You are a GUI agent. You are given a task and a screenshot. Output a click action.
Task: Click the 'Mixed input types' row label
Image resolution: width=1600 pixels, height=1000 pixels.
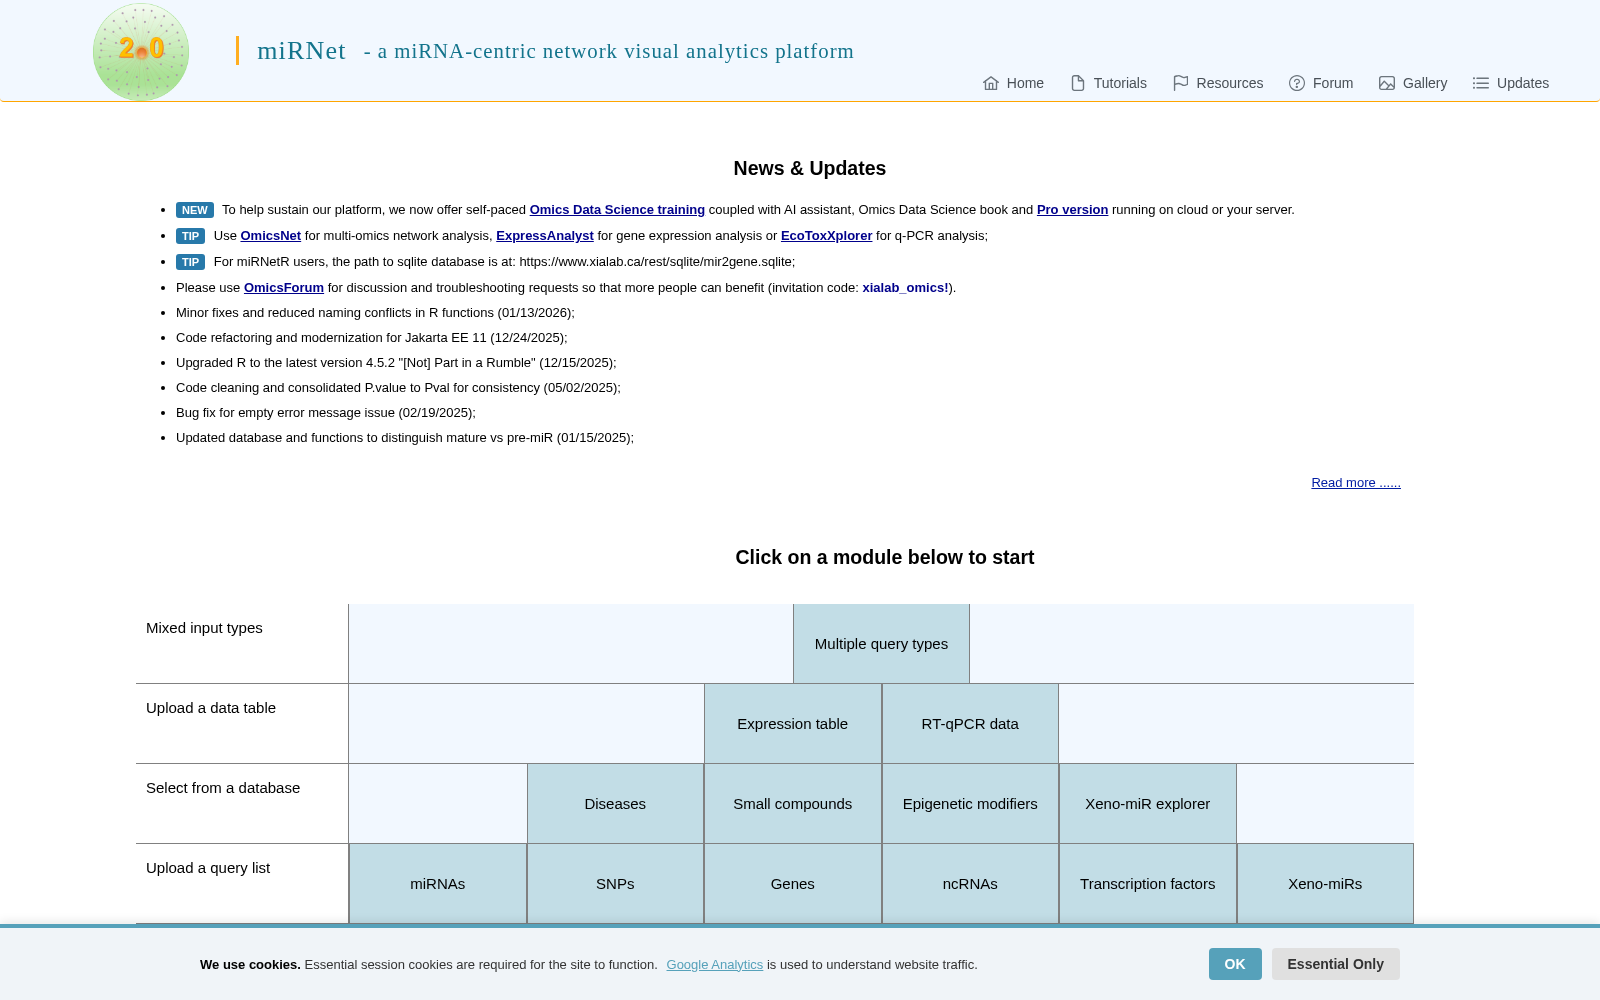[204, 628]
